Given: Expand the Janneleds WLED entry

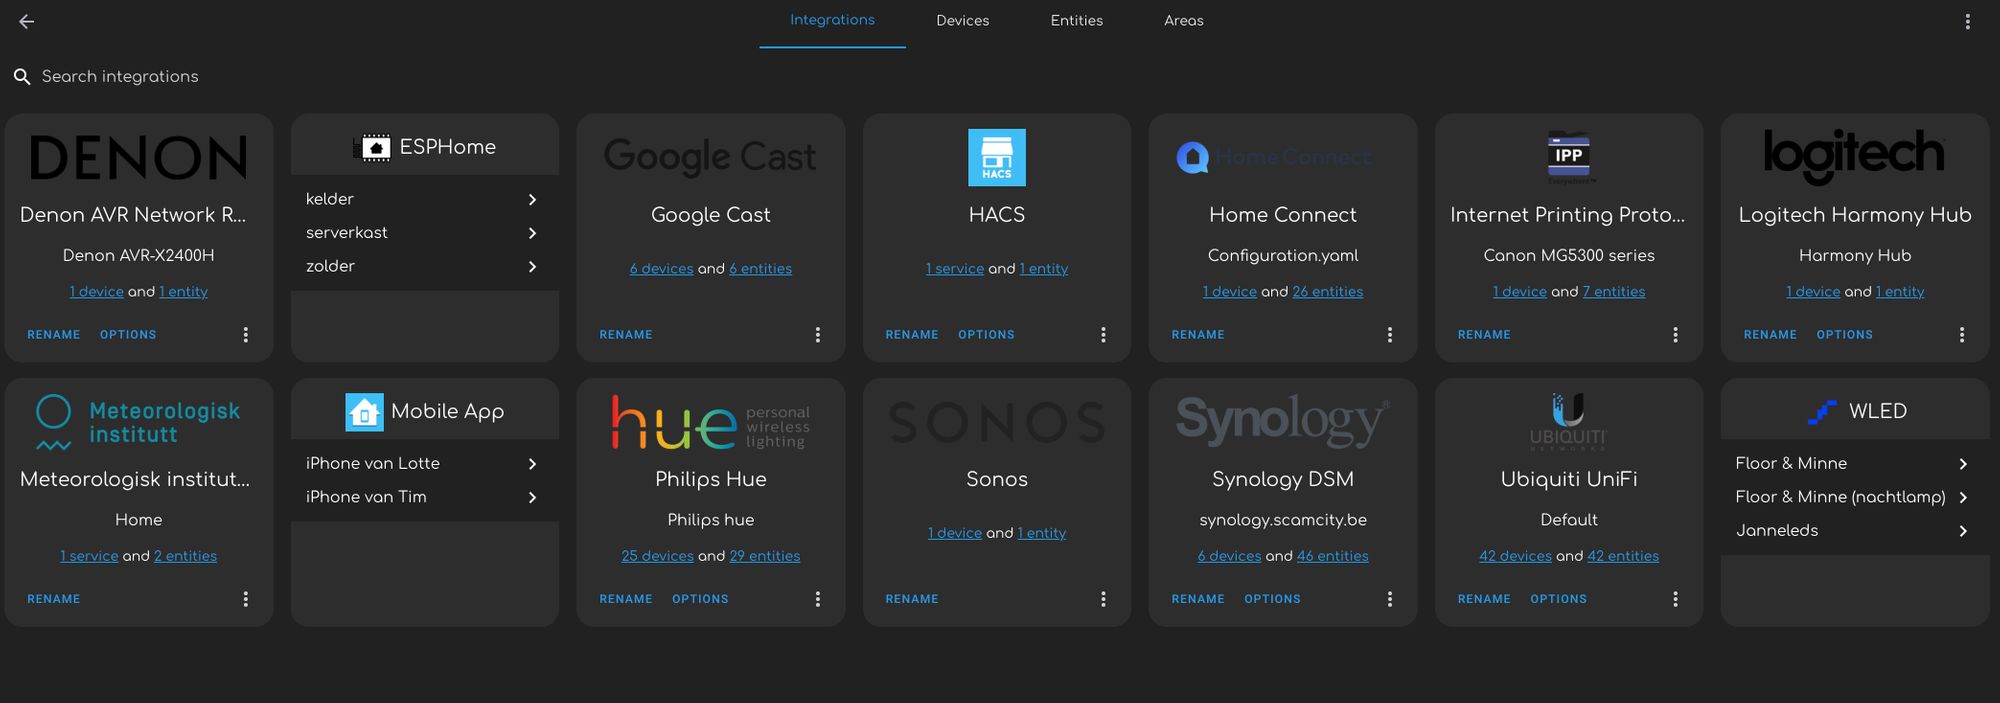Looking at the screenshot, I should 1962,531.
